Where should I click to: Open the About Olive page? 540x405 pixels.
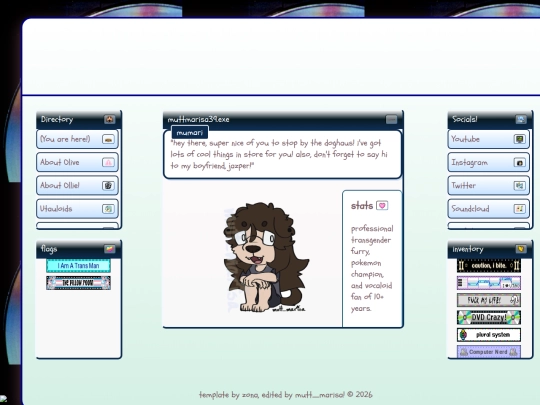tap(77, 162)
